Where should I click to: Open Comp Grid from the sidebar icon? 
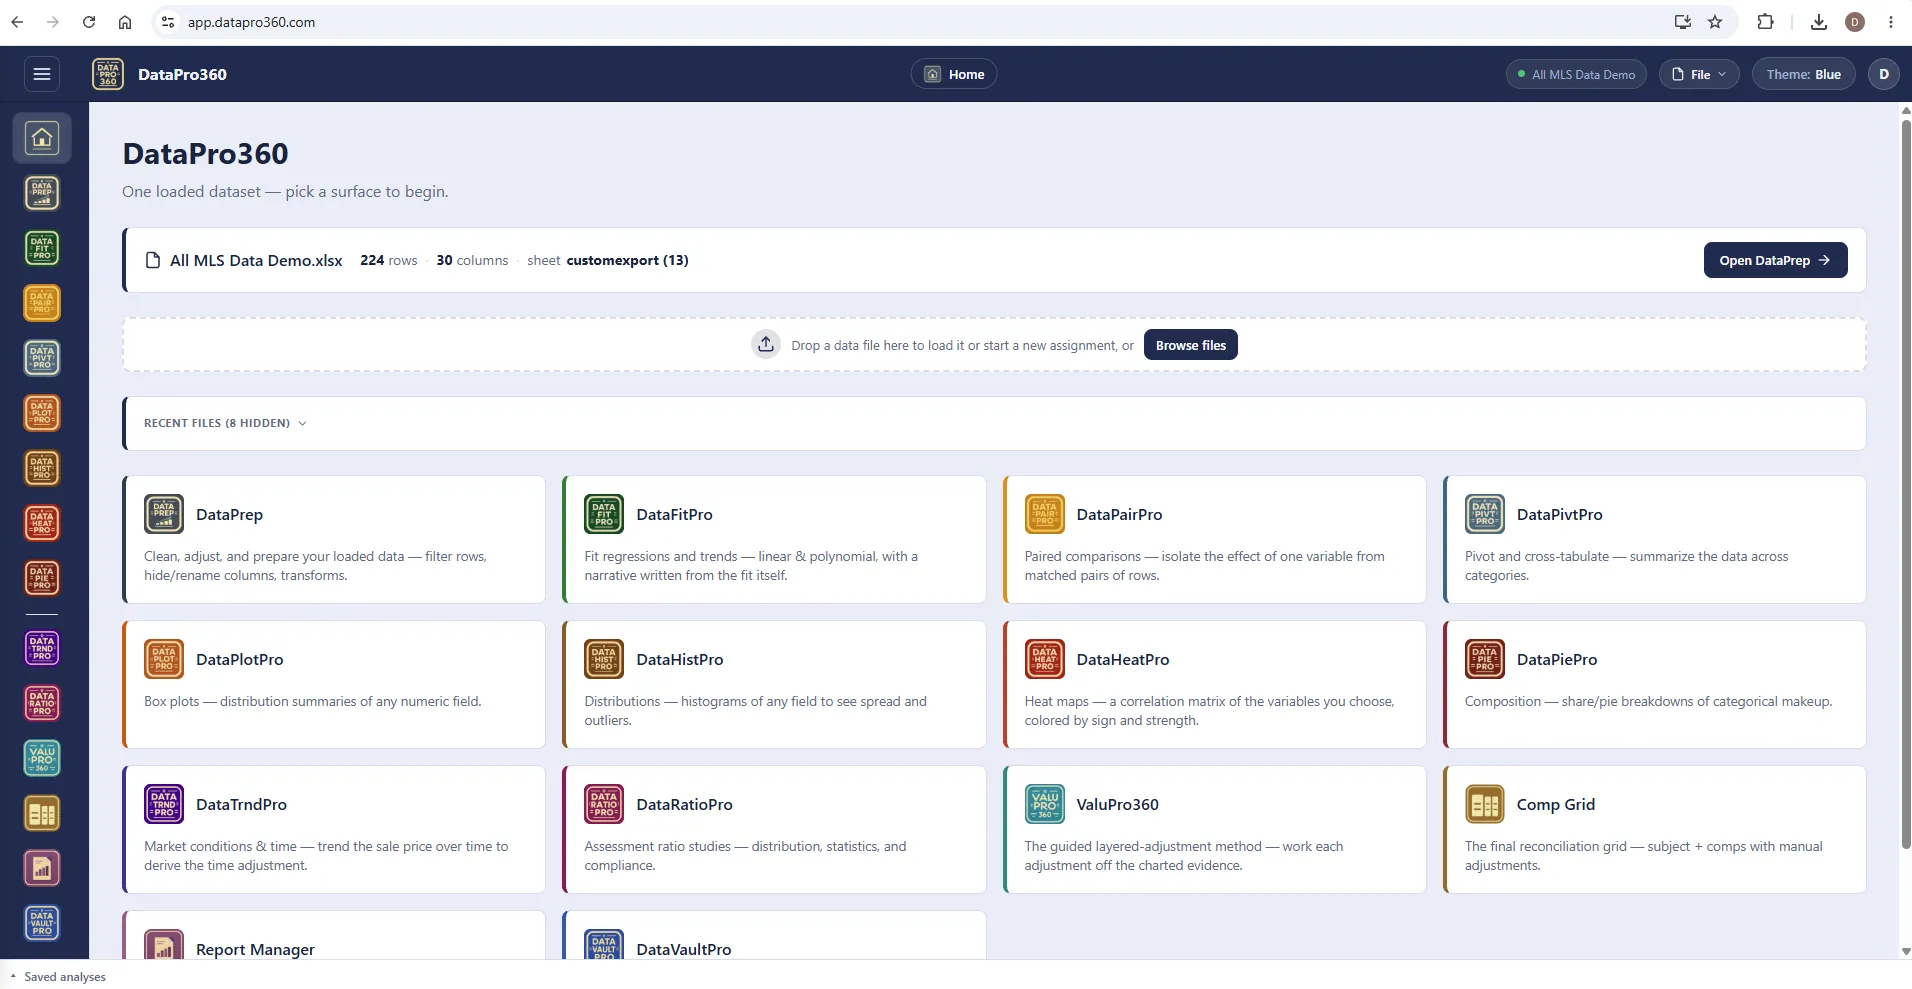[42, 813]
